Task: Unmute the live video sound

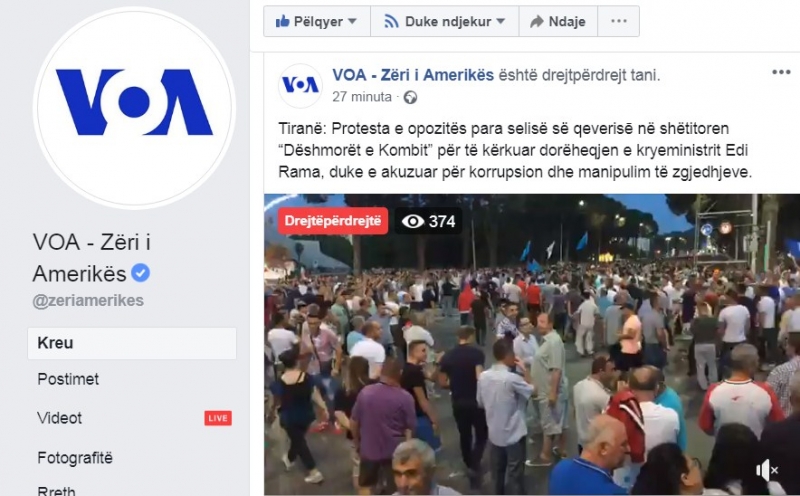Action: click(767, 470)
